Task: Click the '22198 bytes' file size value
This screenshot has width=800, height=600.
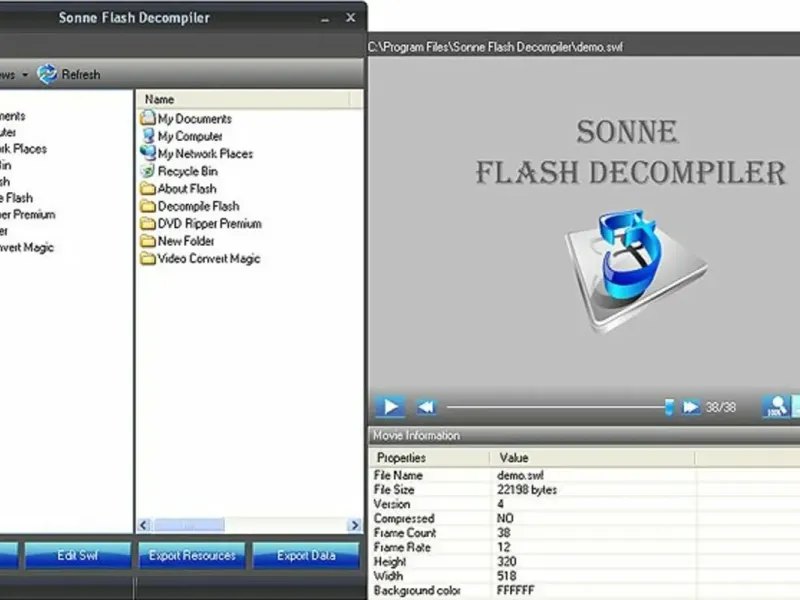Action: [x=527, y=490]
